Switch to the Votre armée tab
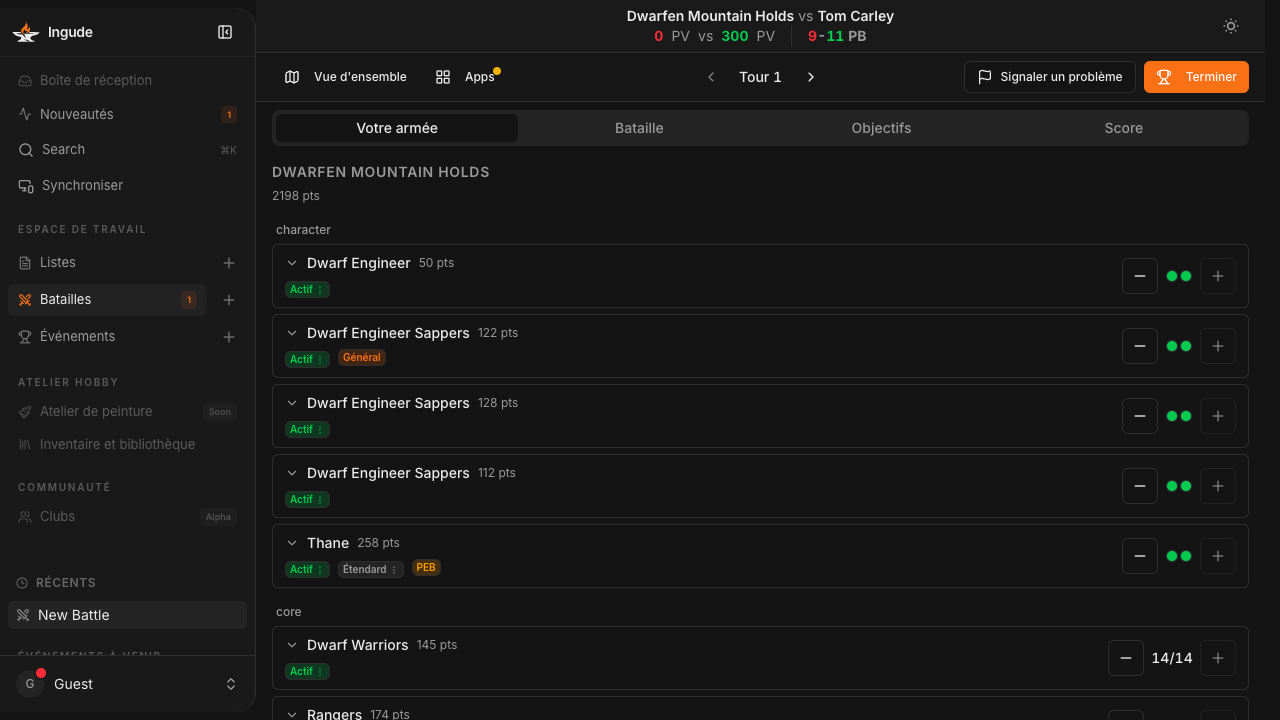The width and height of the screenshot is (1280, 720). pos(397,128)
